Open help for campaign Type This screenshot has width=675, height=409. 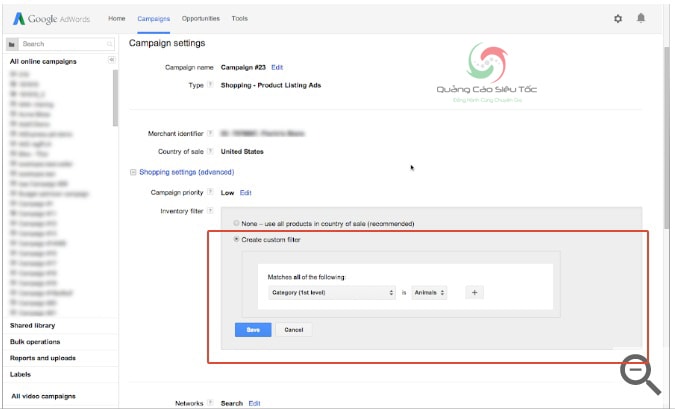[x=210, y=84]
